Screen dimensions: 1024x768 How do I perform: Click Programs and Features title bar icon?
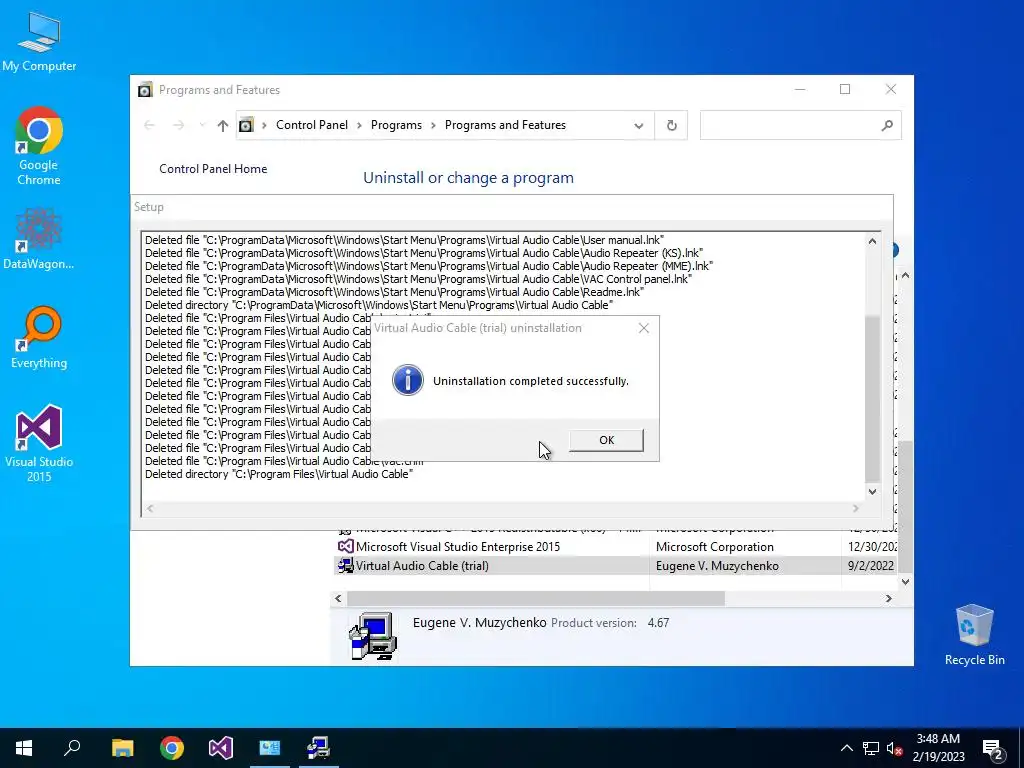145,90
